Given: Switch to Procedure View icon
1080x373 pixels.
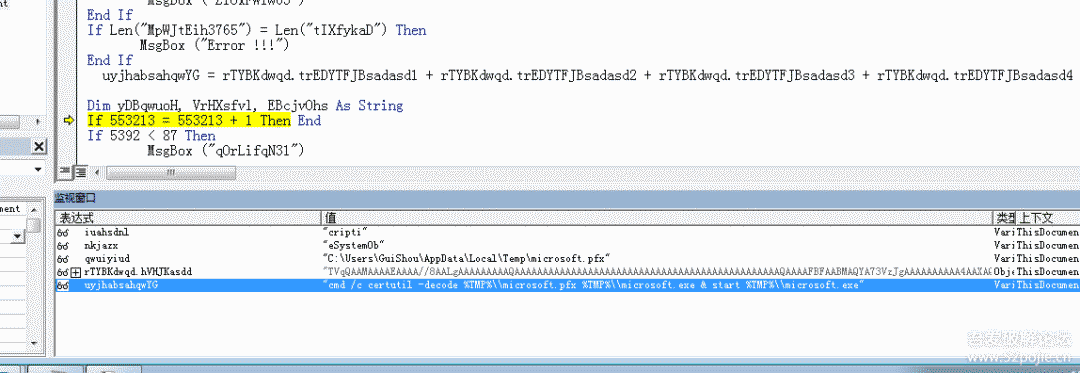Looking at the screenshot, I should (x=65, y=171).
